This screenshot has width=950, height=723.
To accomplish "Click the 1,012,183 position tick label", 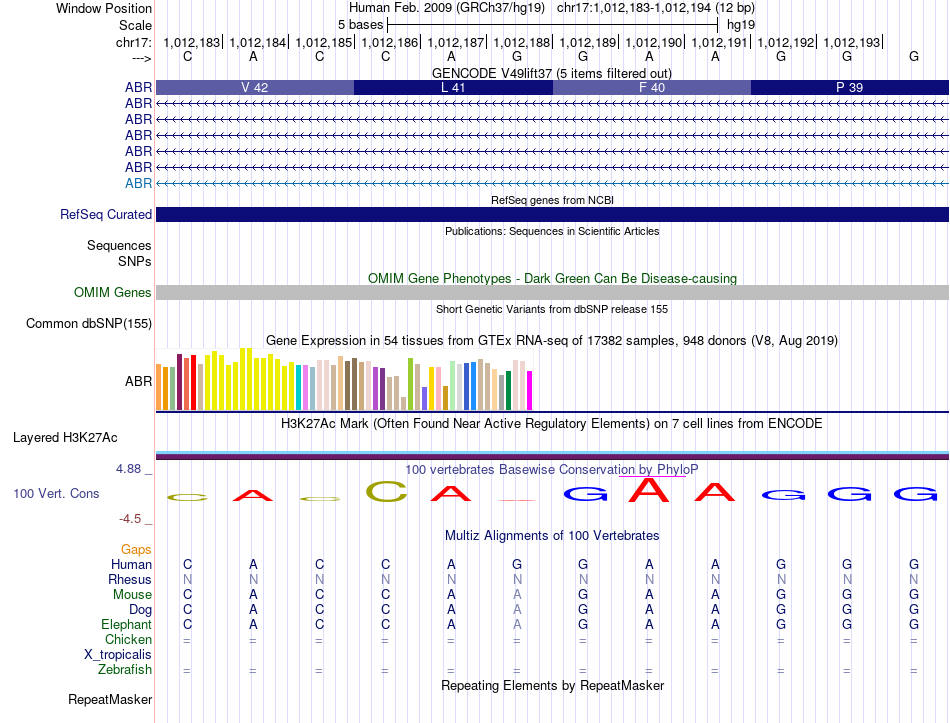I will [x=192, y=42].
